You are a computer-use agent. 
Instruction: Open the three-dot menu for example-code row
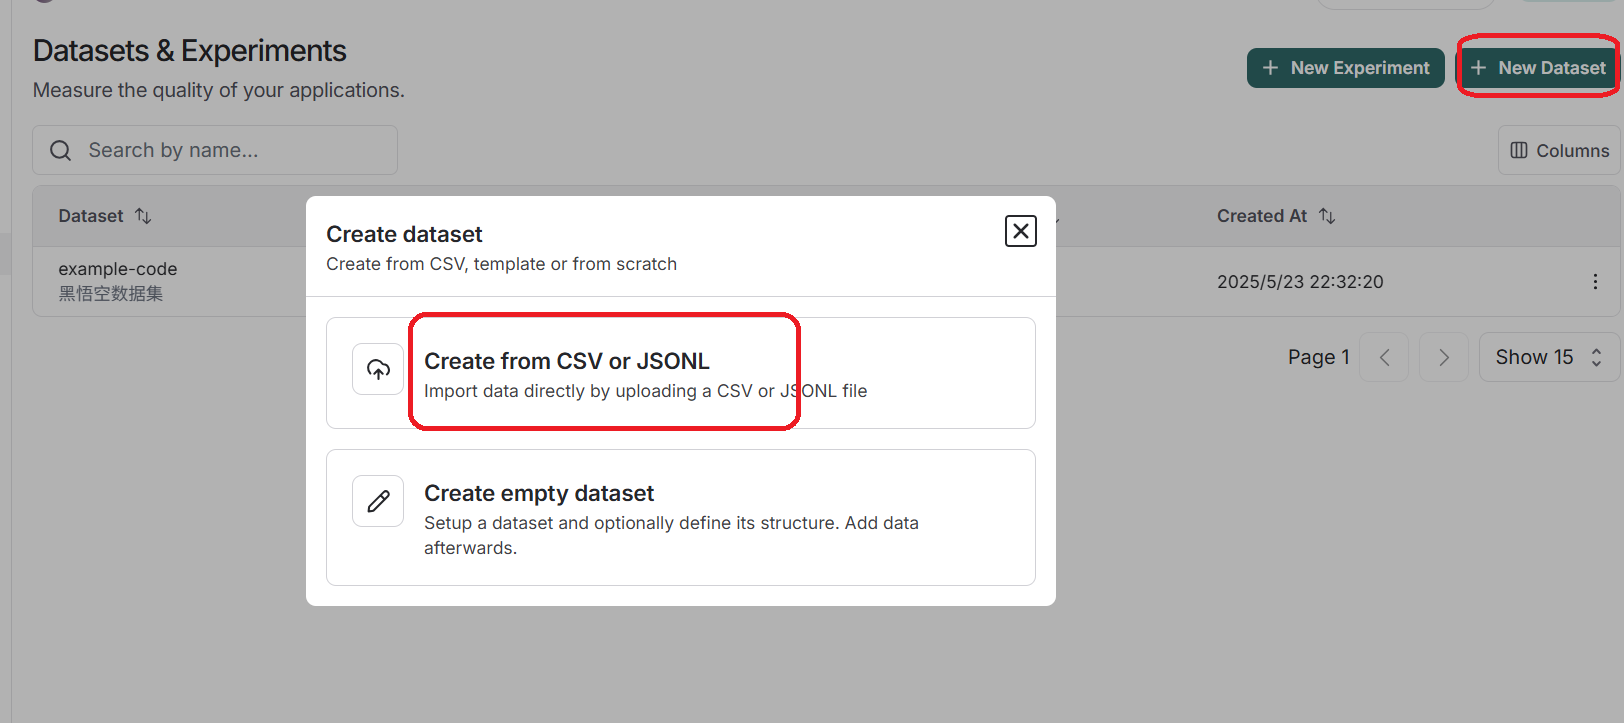point(1595,282)
